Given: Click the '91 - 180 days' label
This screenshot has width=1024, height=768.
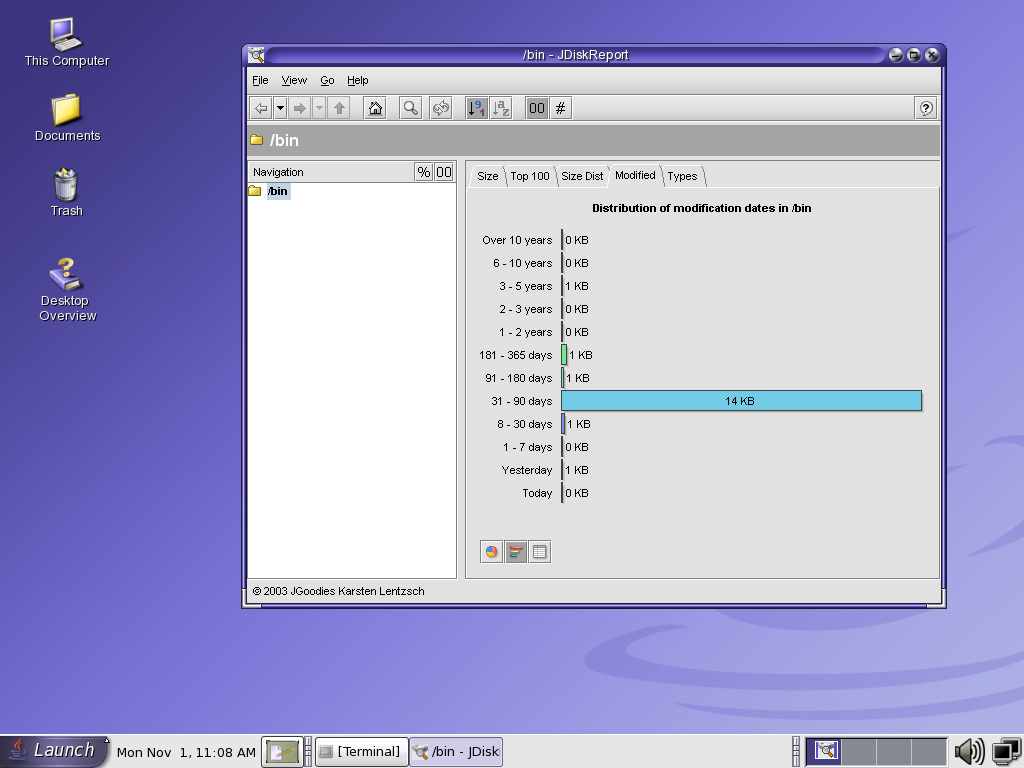Looking at the screenshot, I should (x=519, y=378).
